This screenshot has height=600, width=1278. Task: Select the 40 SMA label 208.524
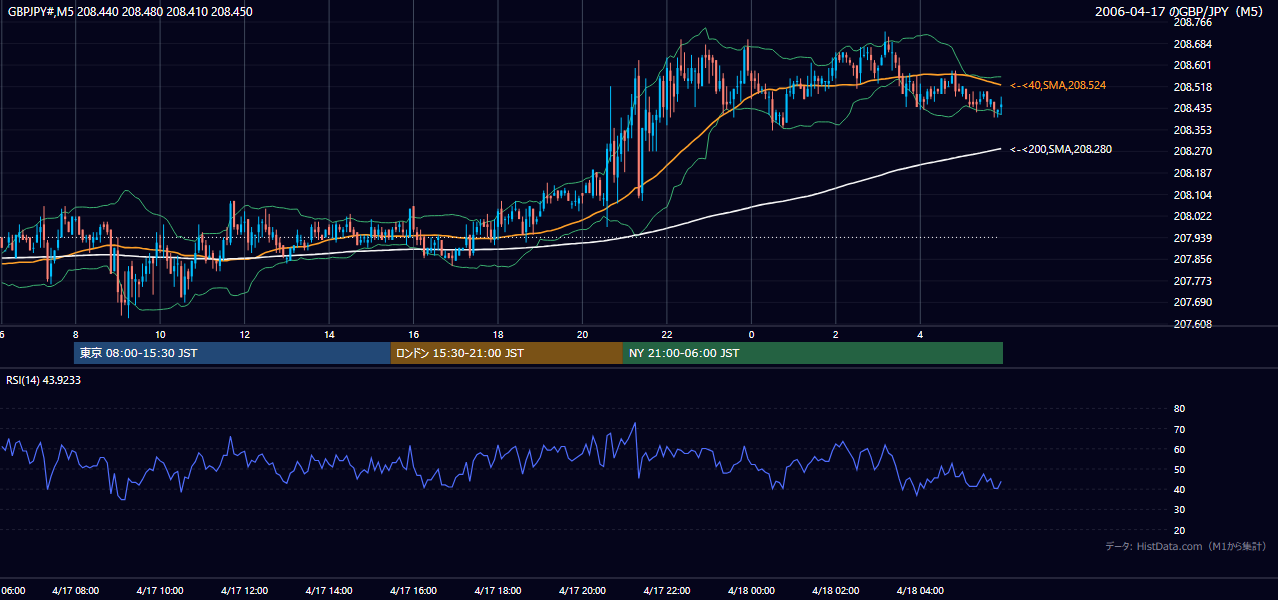(x=1058, y=86)
